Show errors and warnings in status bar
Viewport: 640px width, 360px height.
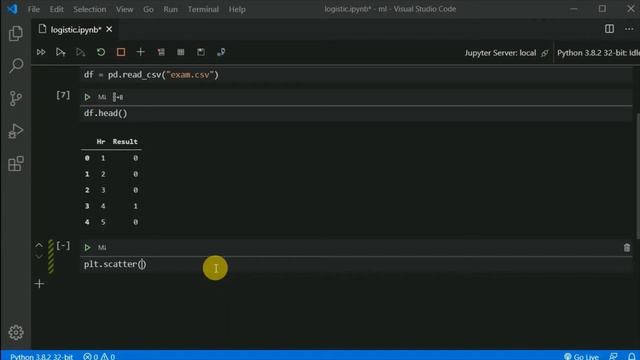pos(99,356)
